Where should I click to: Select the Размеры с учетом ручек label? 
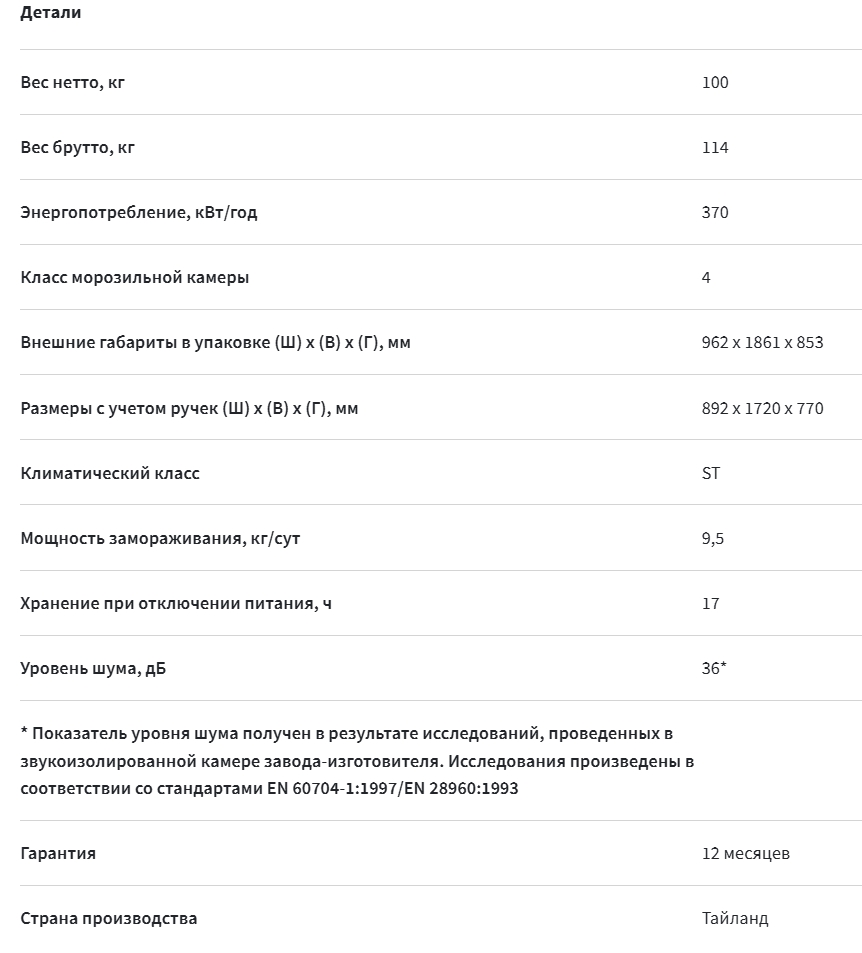[x=189, y=408]
